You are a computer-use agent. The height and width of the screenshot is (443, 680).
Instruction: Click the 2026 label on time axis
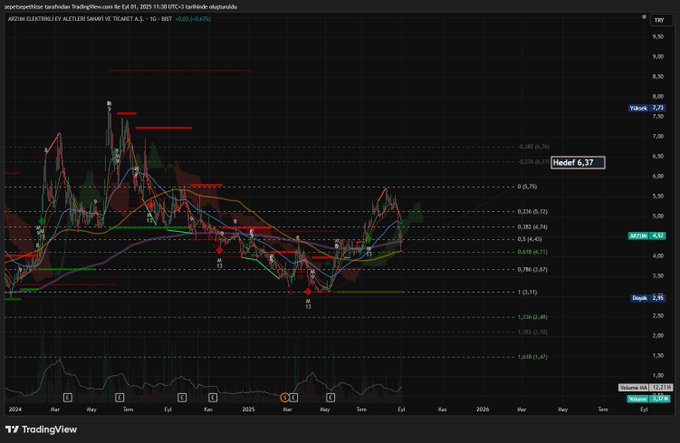coord(483,409)
